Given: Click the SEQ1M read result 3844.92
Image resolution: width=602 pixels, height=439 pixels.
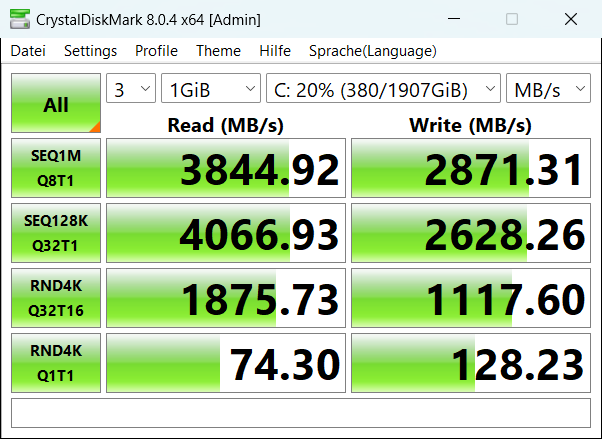Looking at the screenshot, I should 226,168.
